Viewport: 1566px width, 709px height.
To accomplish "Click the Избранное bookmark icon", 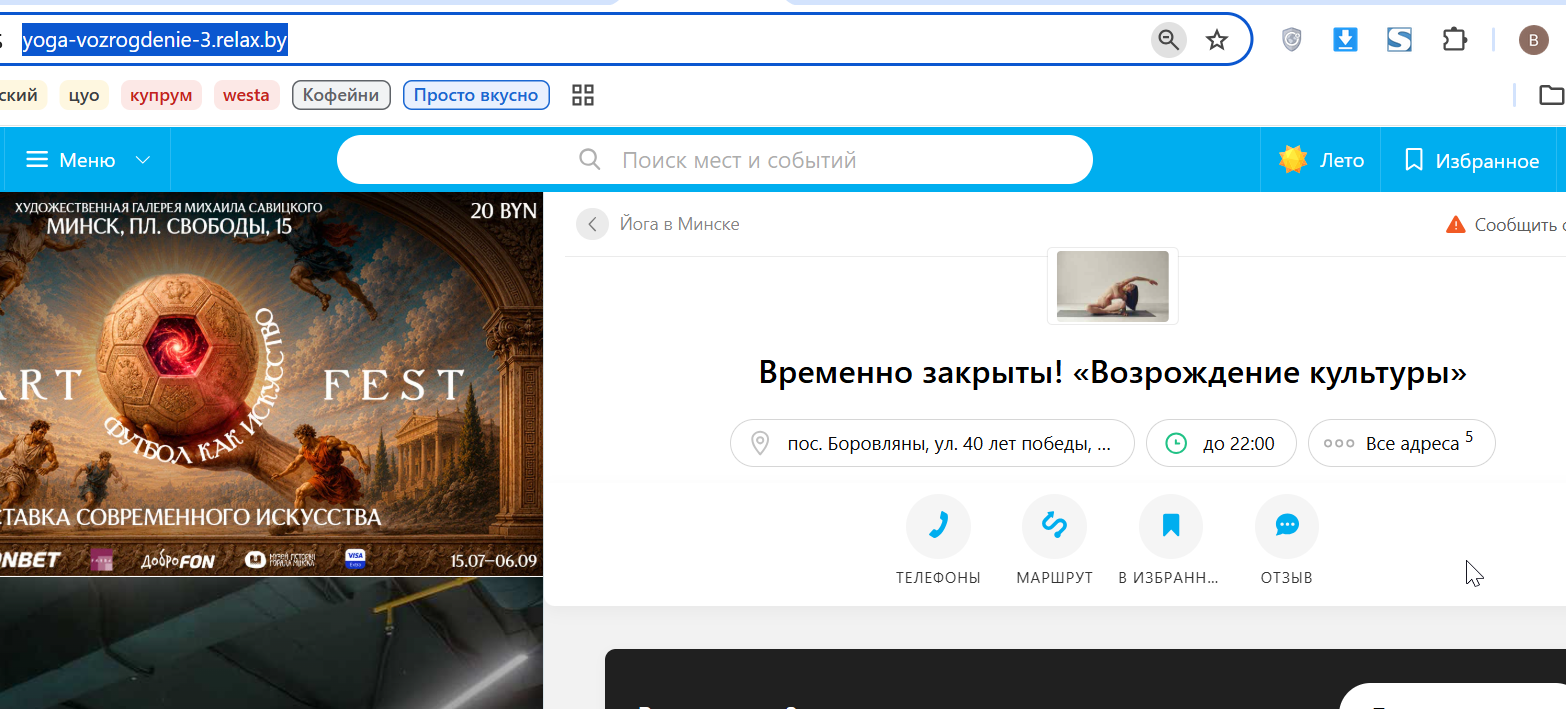I will 1413,160.
